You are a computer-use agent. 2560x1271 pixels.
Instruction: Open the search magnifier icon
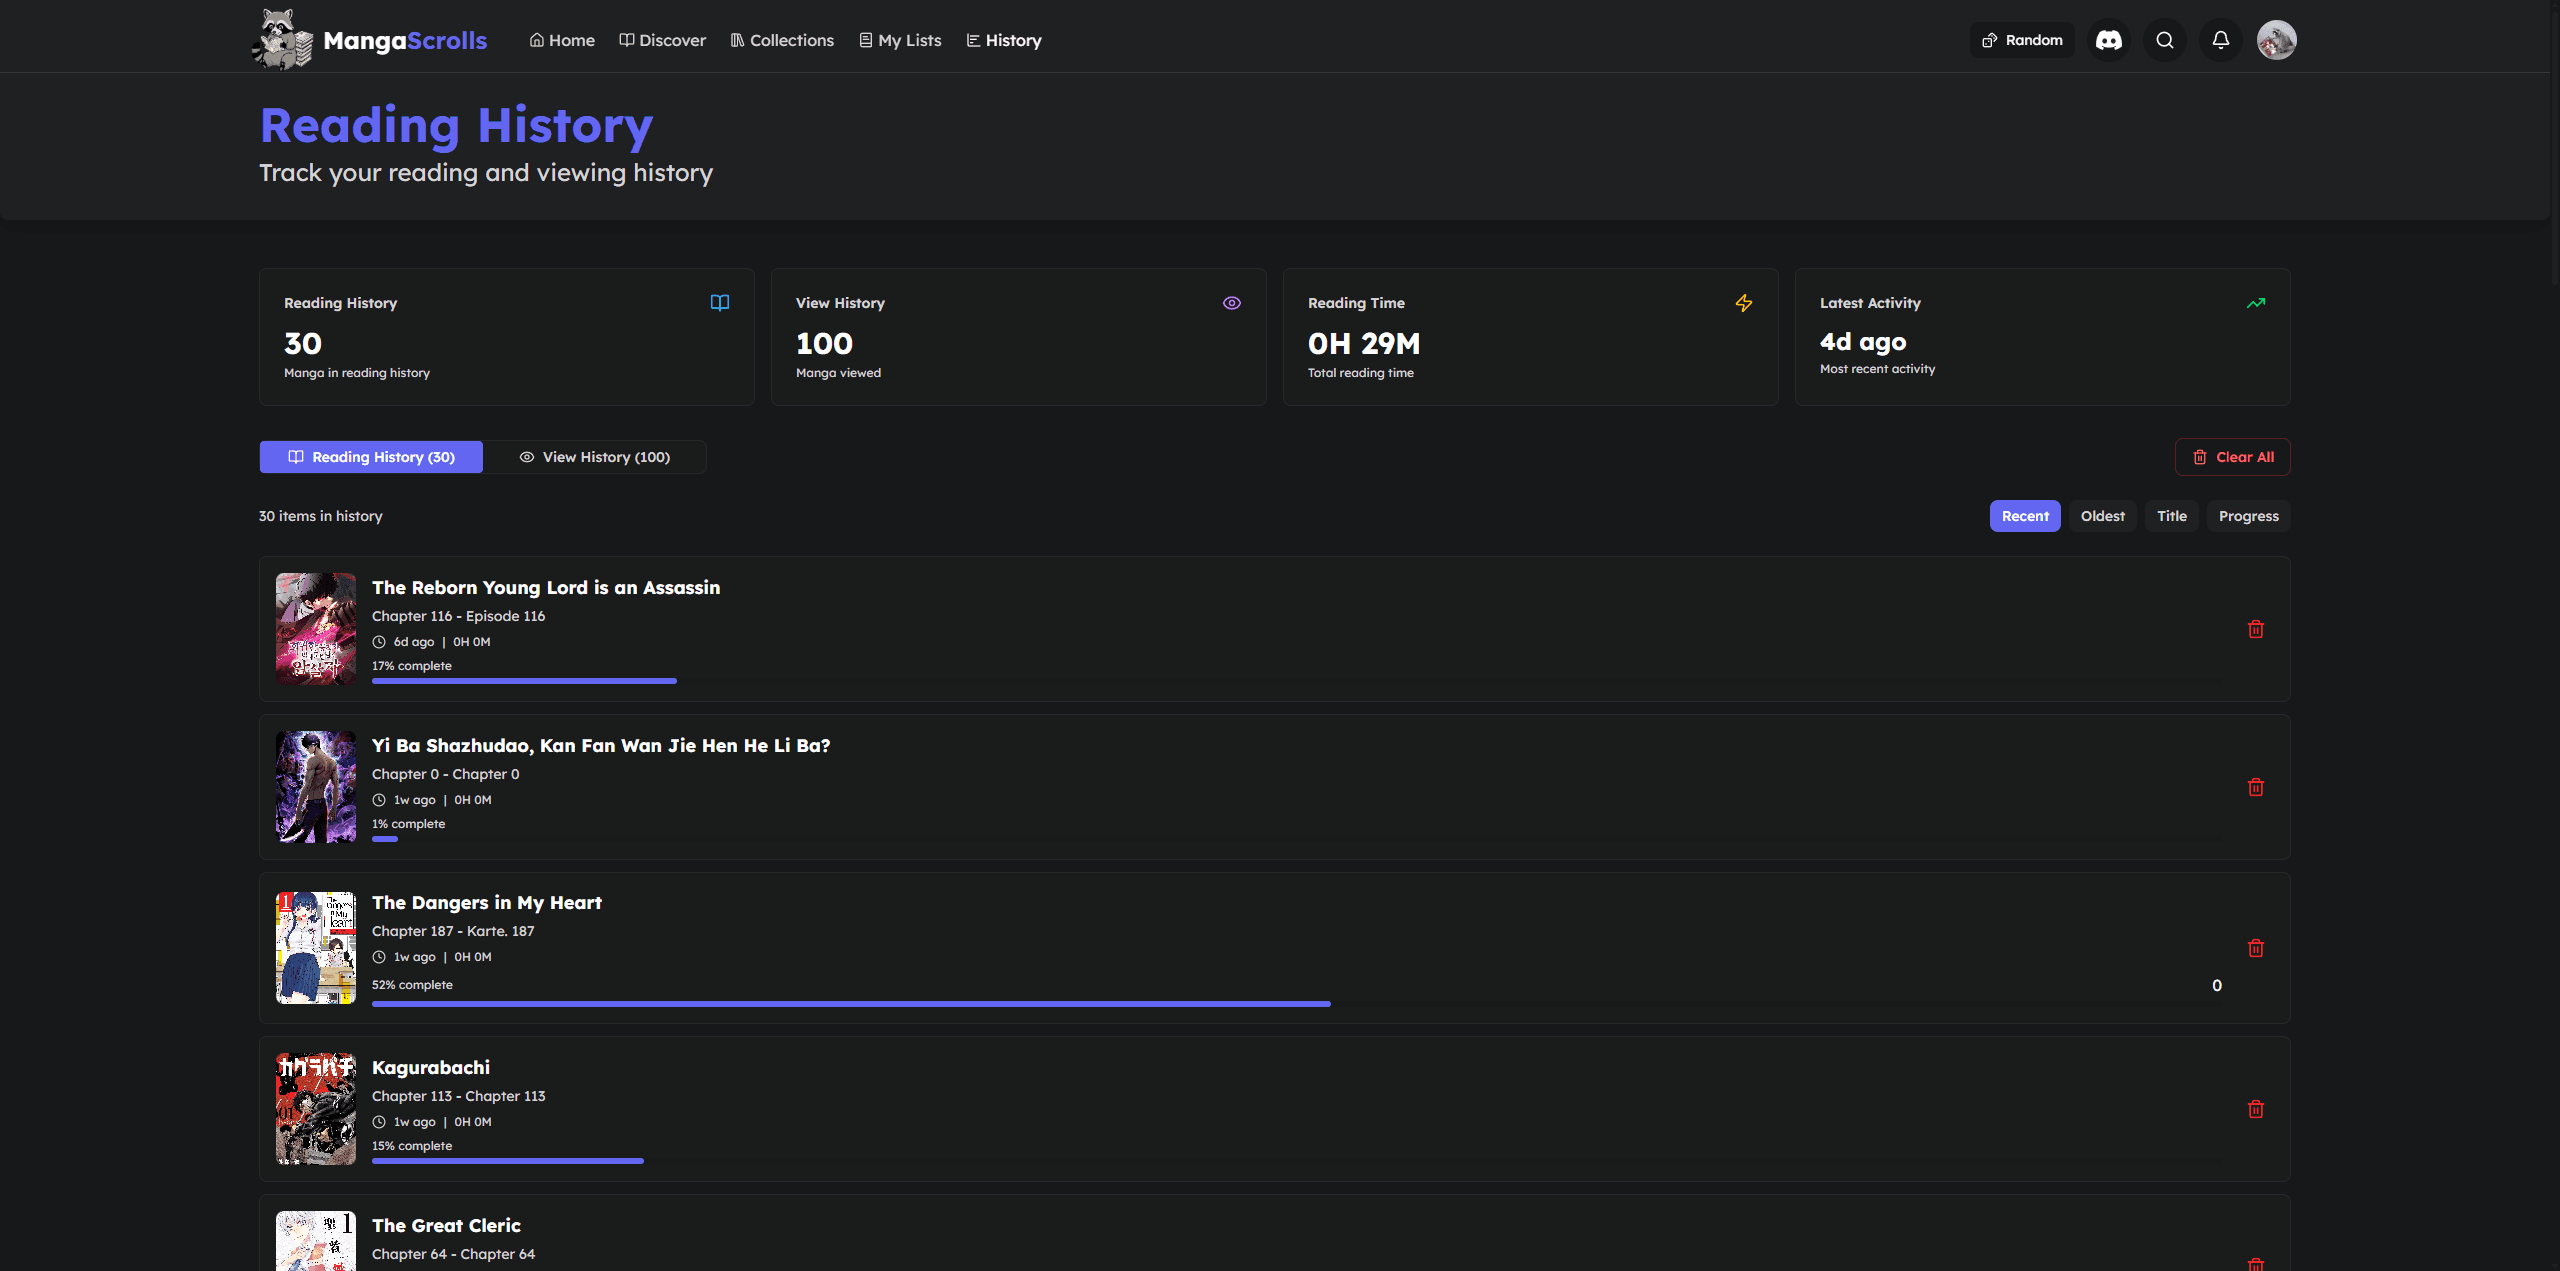pos(2165,40)
